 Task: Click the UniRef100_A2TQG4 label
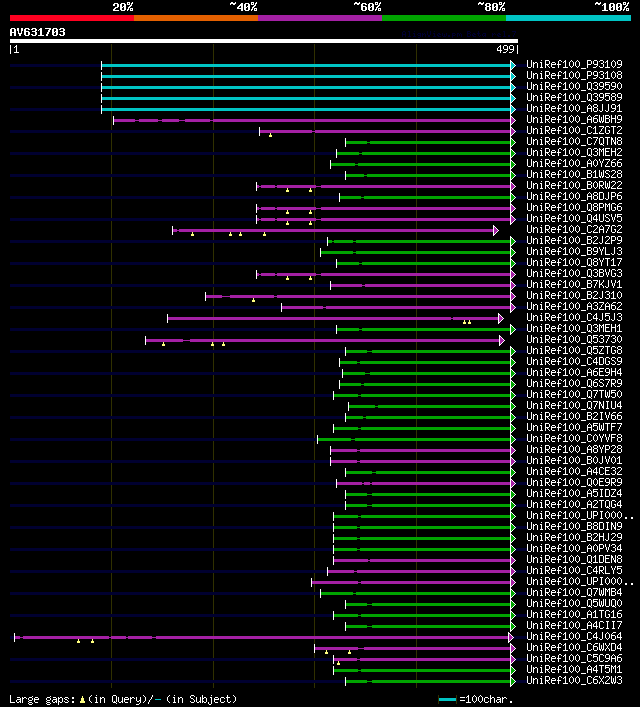574,505
